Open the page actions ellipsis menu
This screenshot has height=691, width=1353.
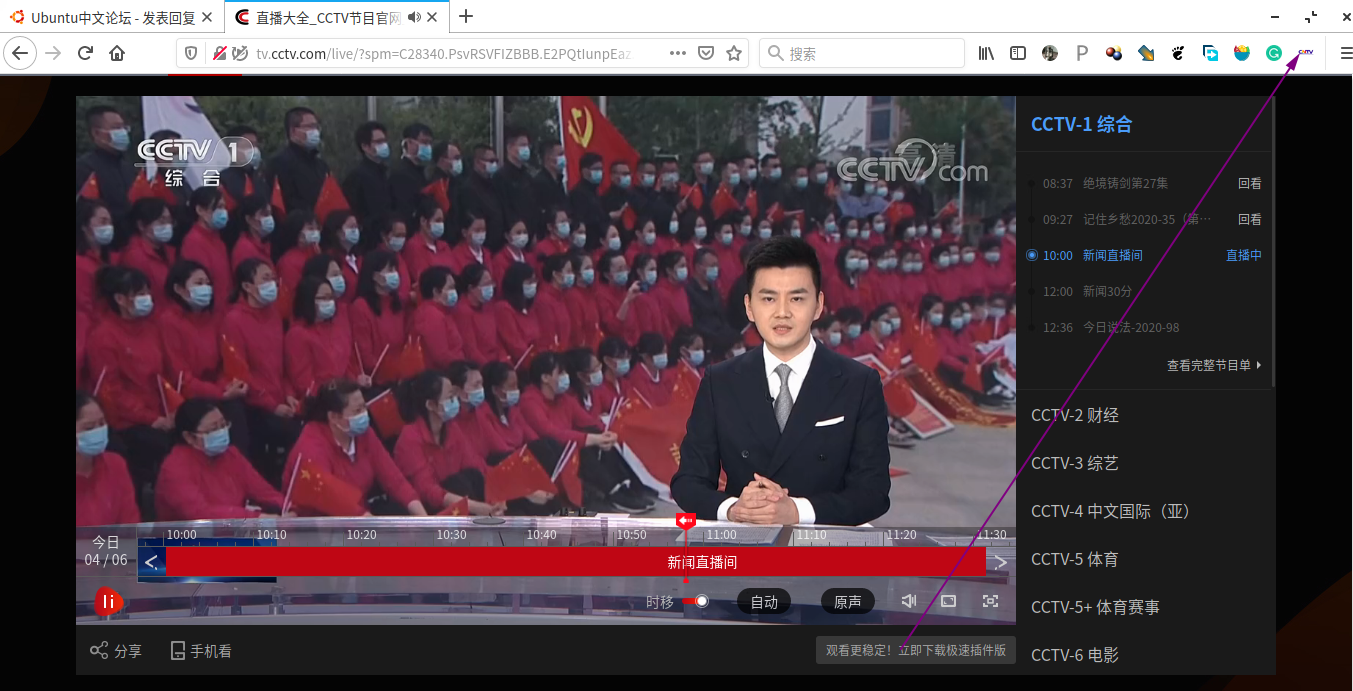(678, 53)
